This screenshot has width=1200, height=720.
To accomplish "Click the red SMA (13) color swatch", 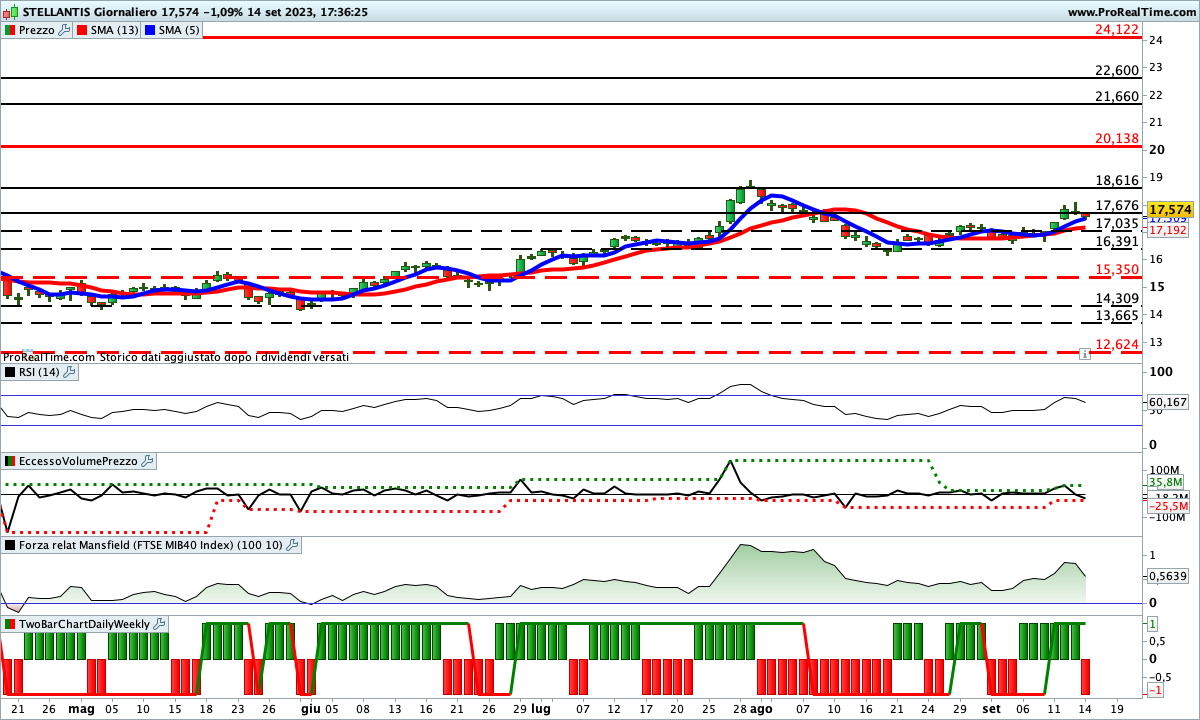I will point(81,30).
